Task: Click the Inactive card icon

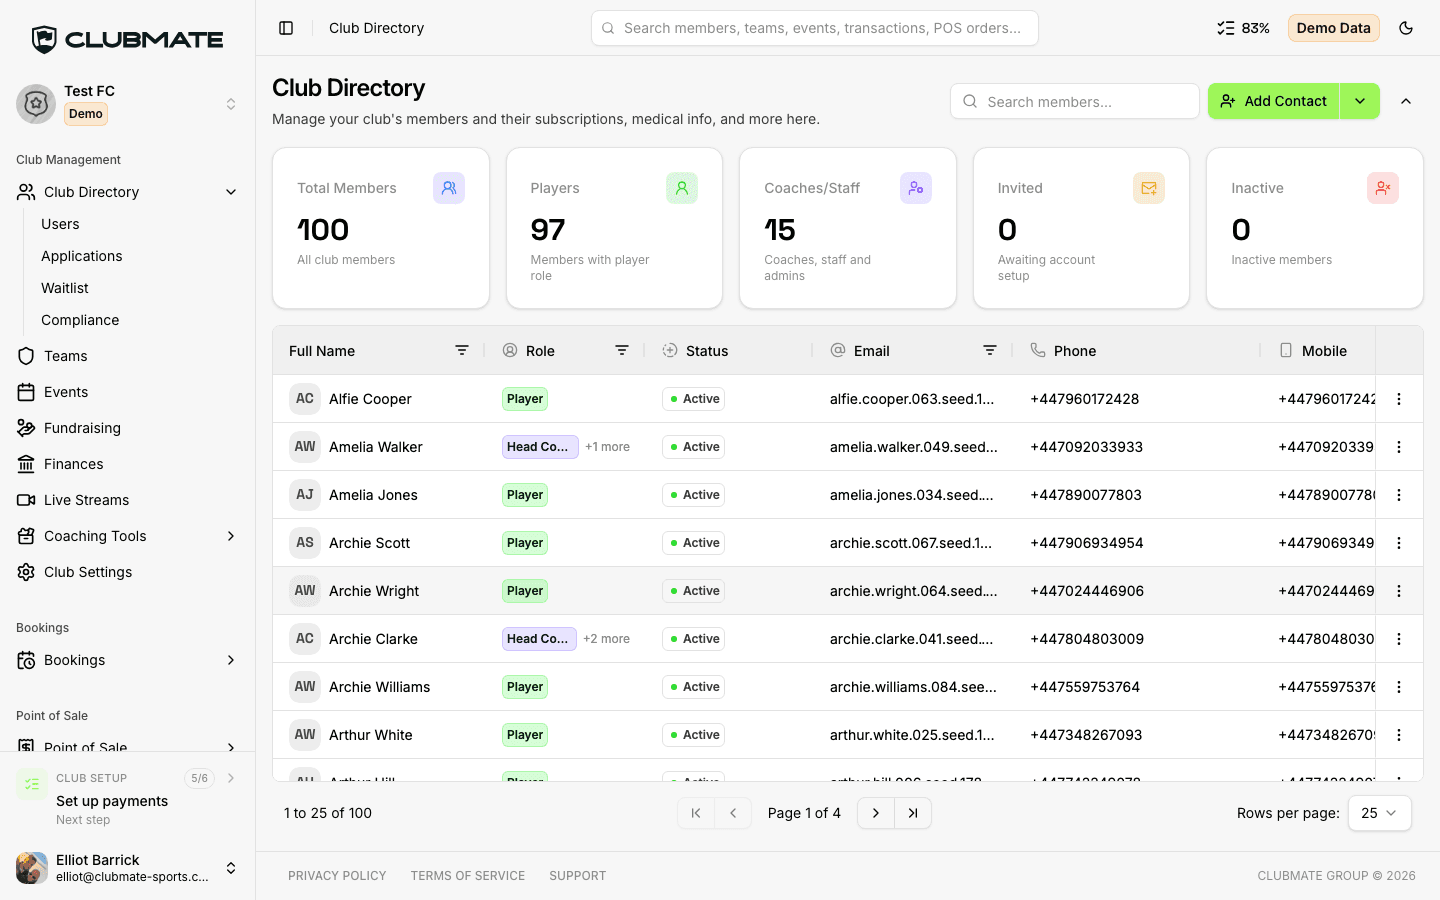Action: coord(1383,188)
